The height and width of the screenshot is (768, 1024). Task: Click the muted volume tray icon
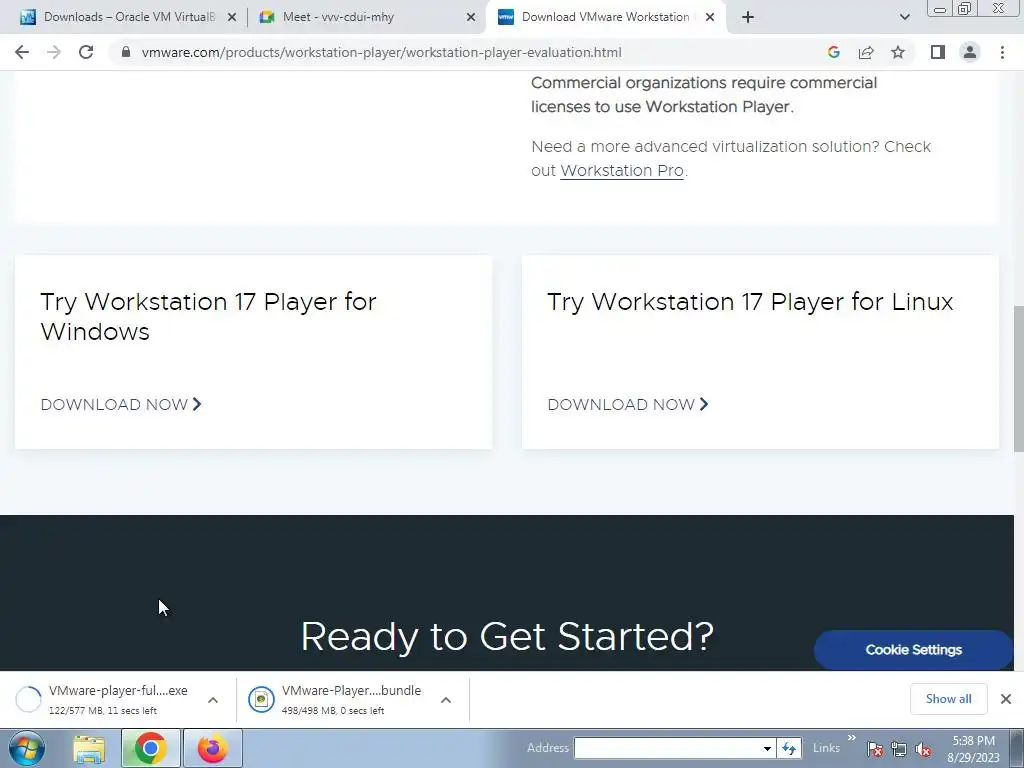click(x=923, y=749)
